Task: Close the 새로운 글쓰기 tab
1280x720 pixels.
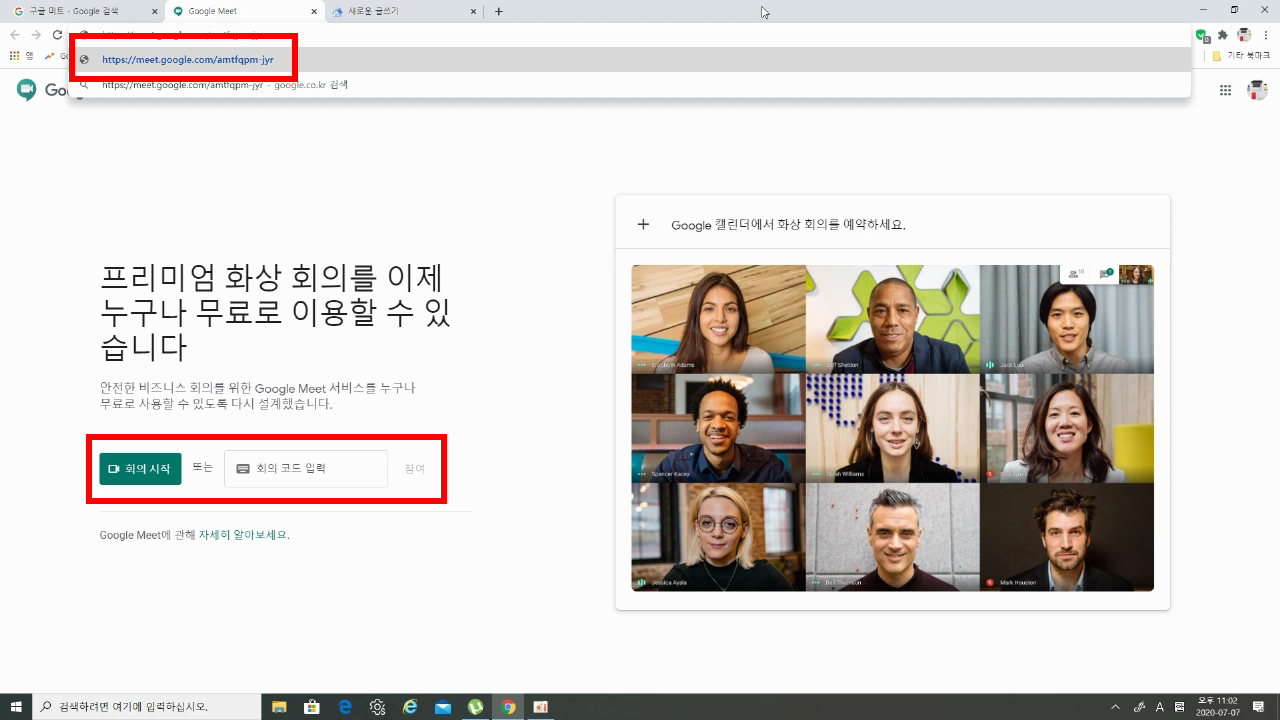Action: tap(473, 11)
